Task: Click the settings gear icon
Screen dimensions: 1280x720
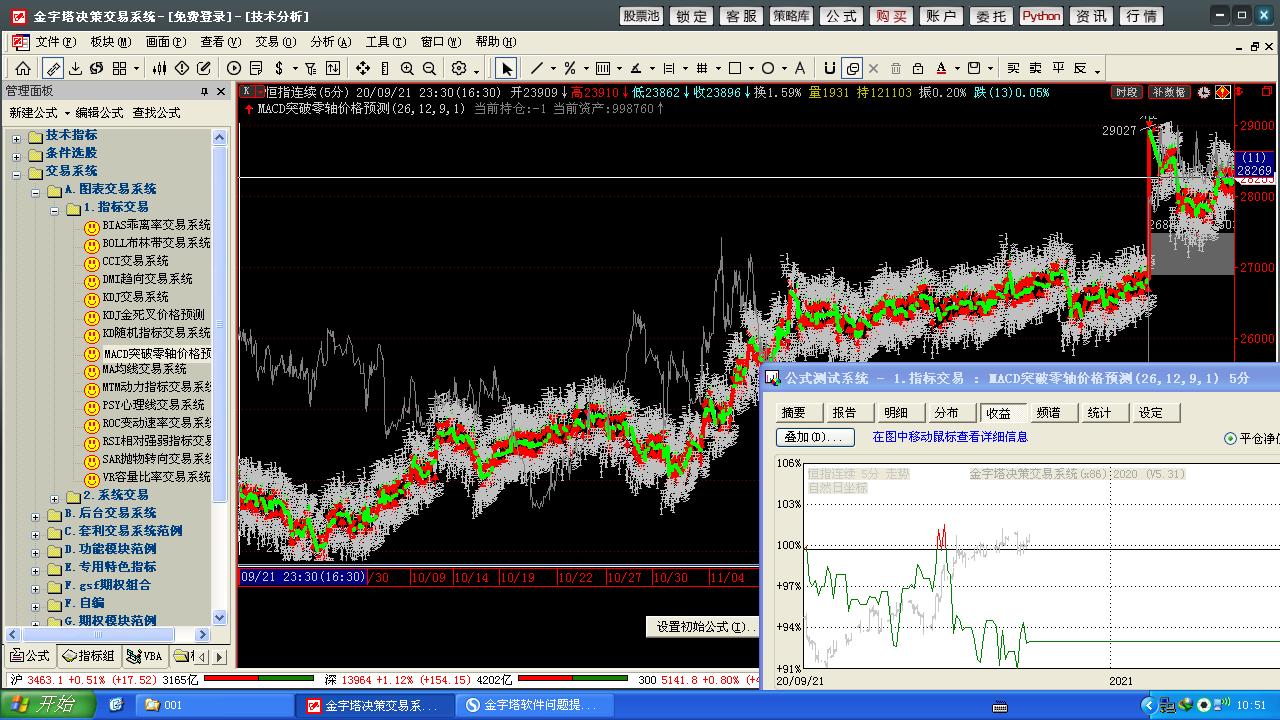Action: tap(459, 68)
